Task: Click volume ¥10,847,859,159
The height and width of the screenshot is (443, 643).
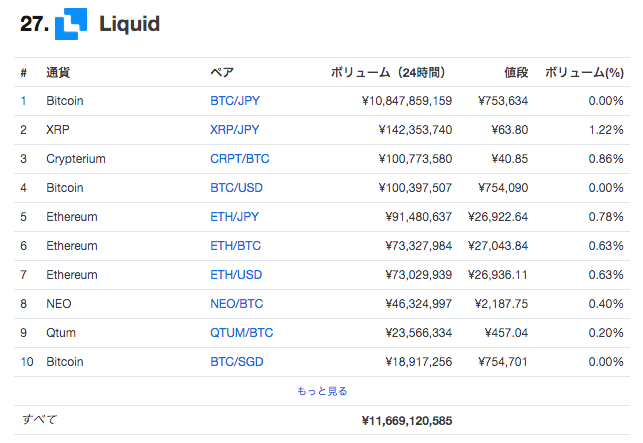Action: tap(407, 101)
